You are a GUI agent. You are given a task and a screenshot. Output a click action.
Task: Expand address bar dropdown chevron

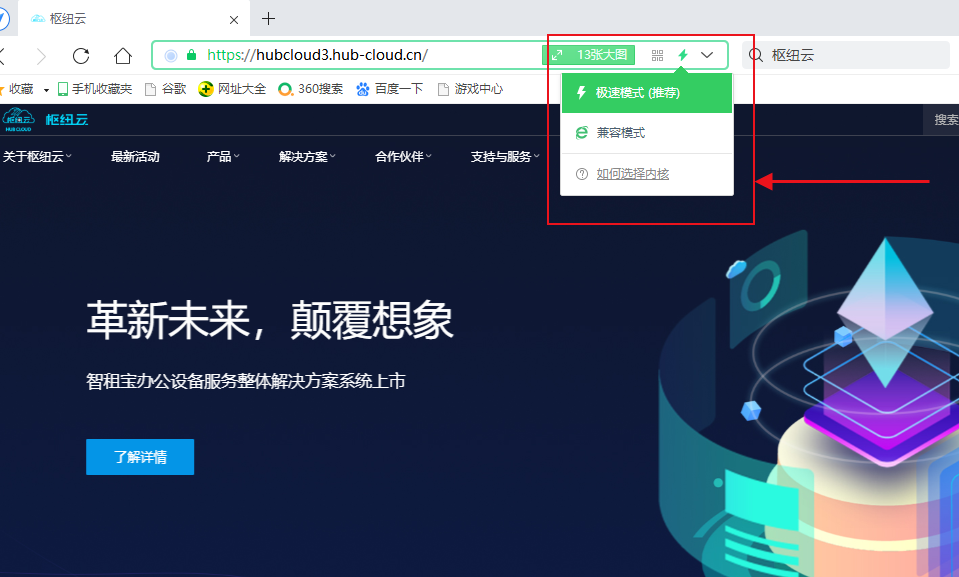[x=708, y=56]
